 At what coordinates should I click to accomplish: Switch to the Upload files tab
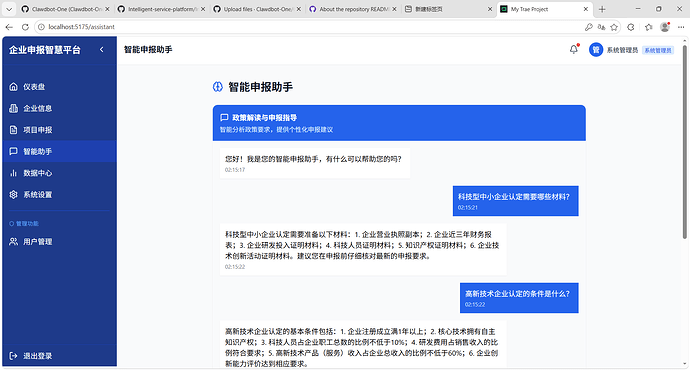[x=257, y=9]
